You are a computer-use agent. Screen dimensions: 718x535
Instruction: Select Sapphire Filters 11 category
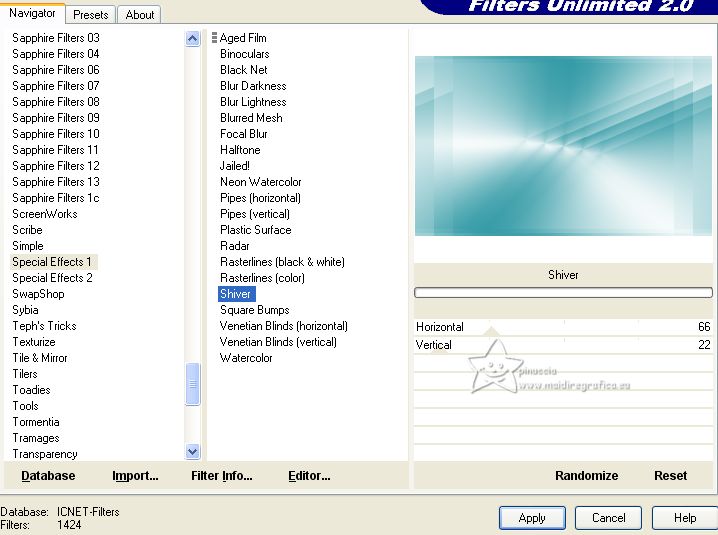tap(55, 150)
